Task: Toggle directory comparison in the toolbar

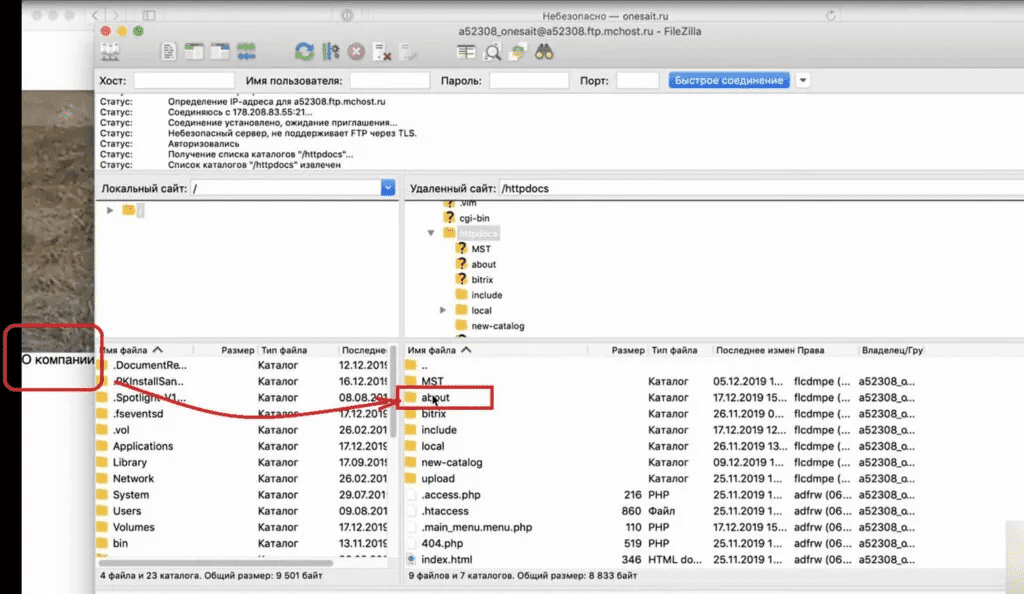Action: pyautogui.click(x=492, y=52)
